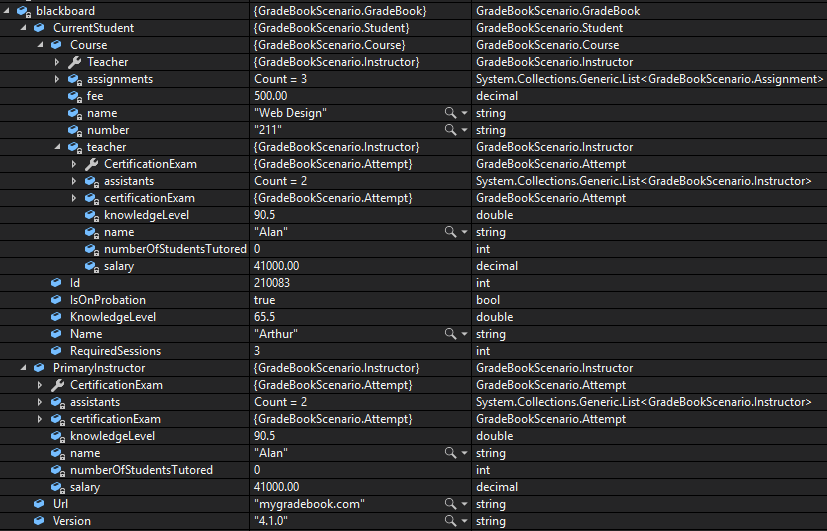Open text visualizer magnifier for "211"
827x531 pixels.
coord(450,130)
